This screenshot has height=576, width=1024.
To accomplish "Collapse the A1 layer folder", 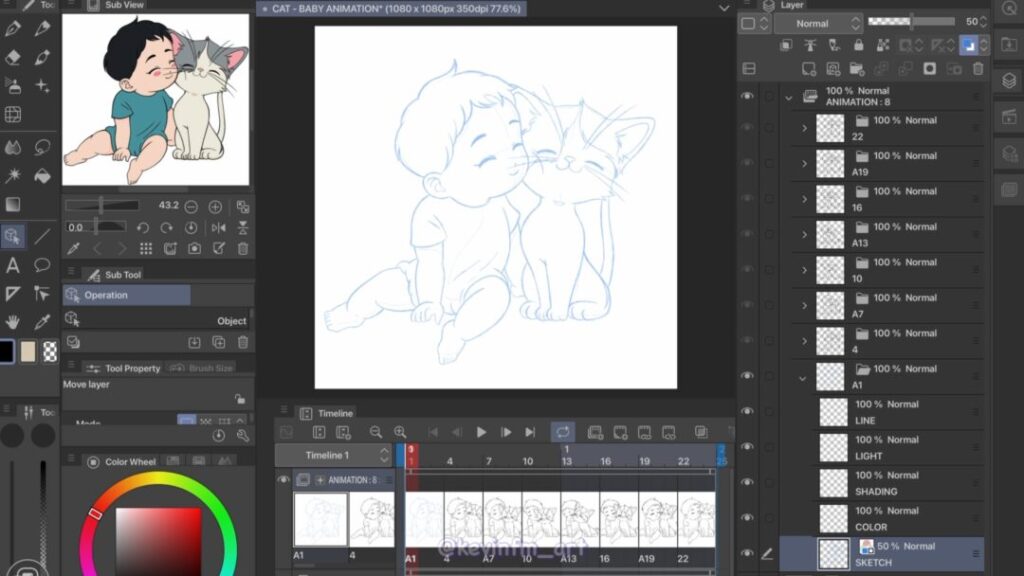I will tap(804, 377).
